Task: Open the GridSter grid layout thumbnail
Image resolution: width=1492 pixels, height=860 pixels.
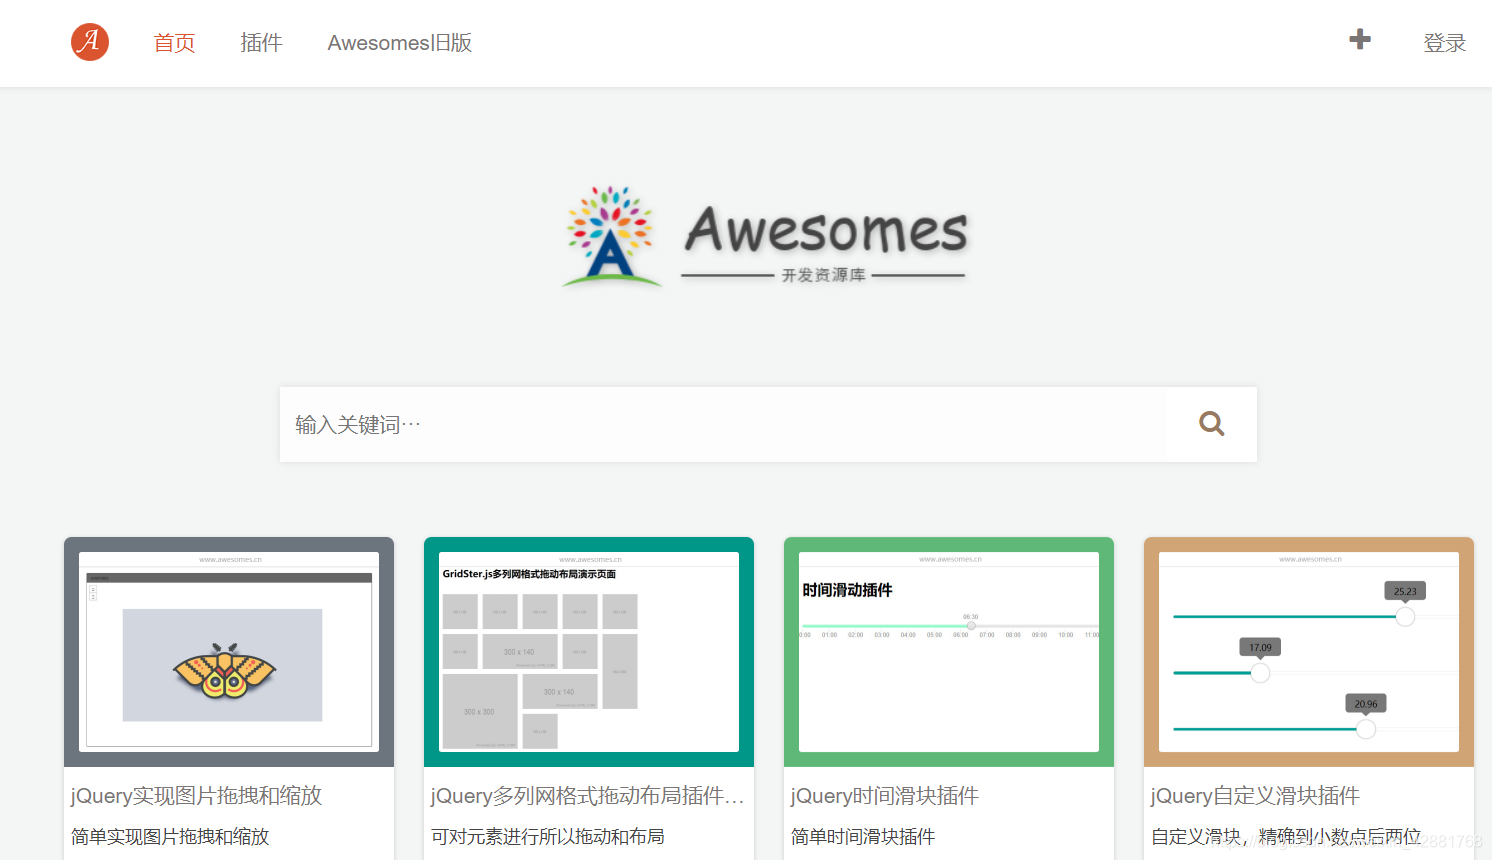Action: [589, 652]
